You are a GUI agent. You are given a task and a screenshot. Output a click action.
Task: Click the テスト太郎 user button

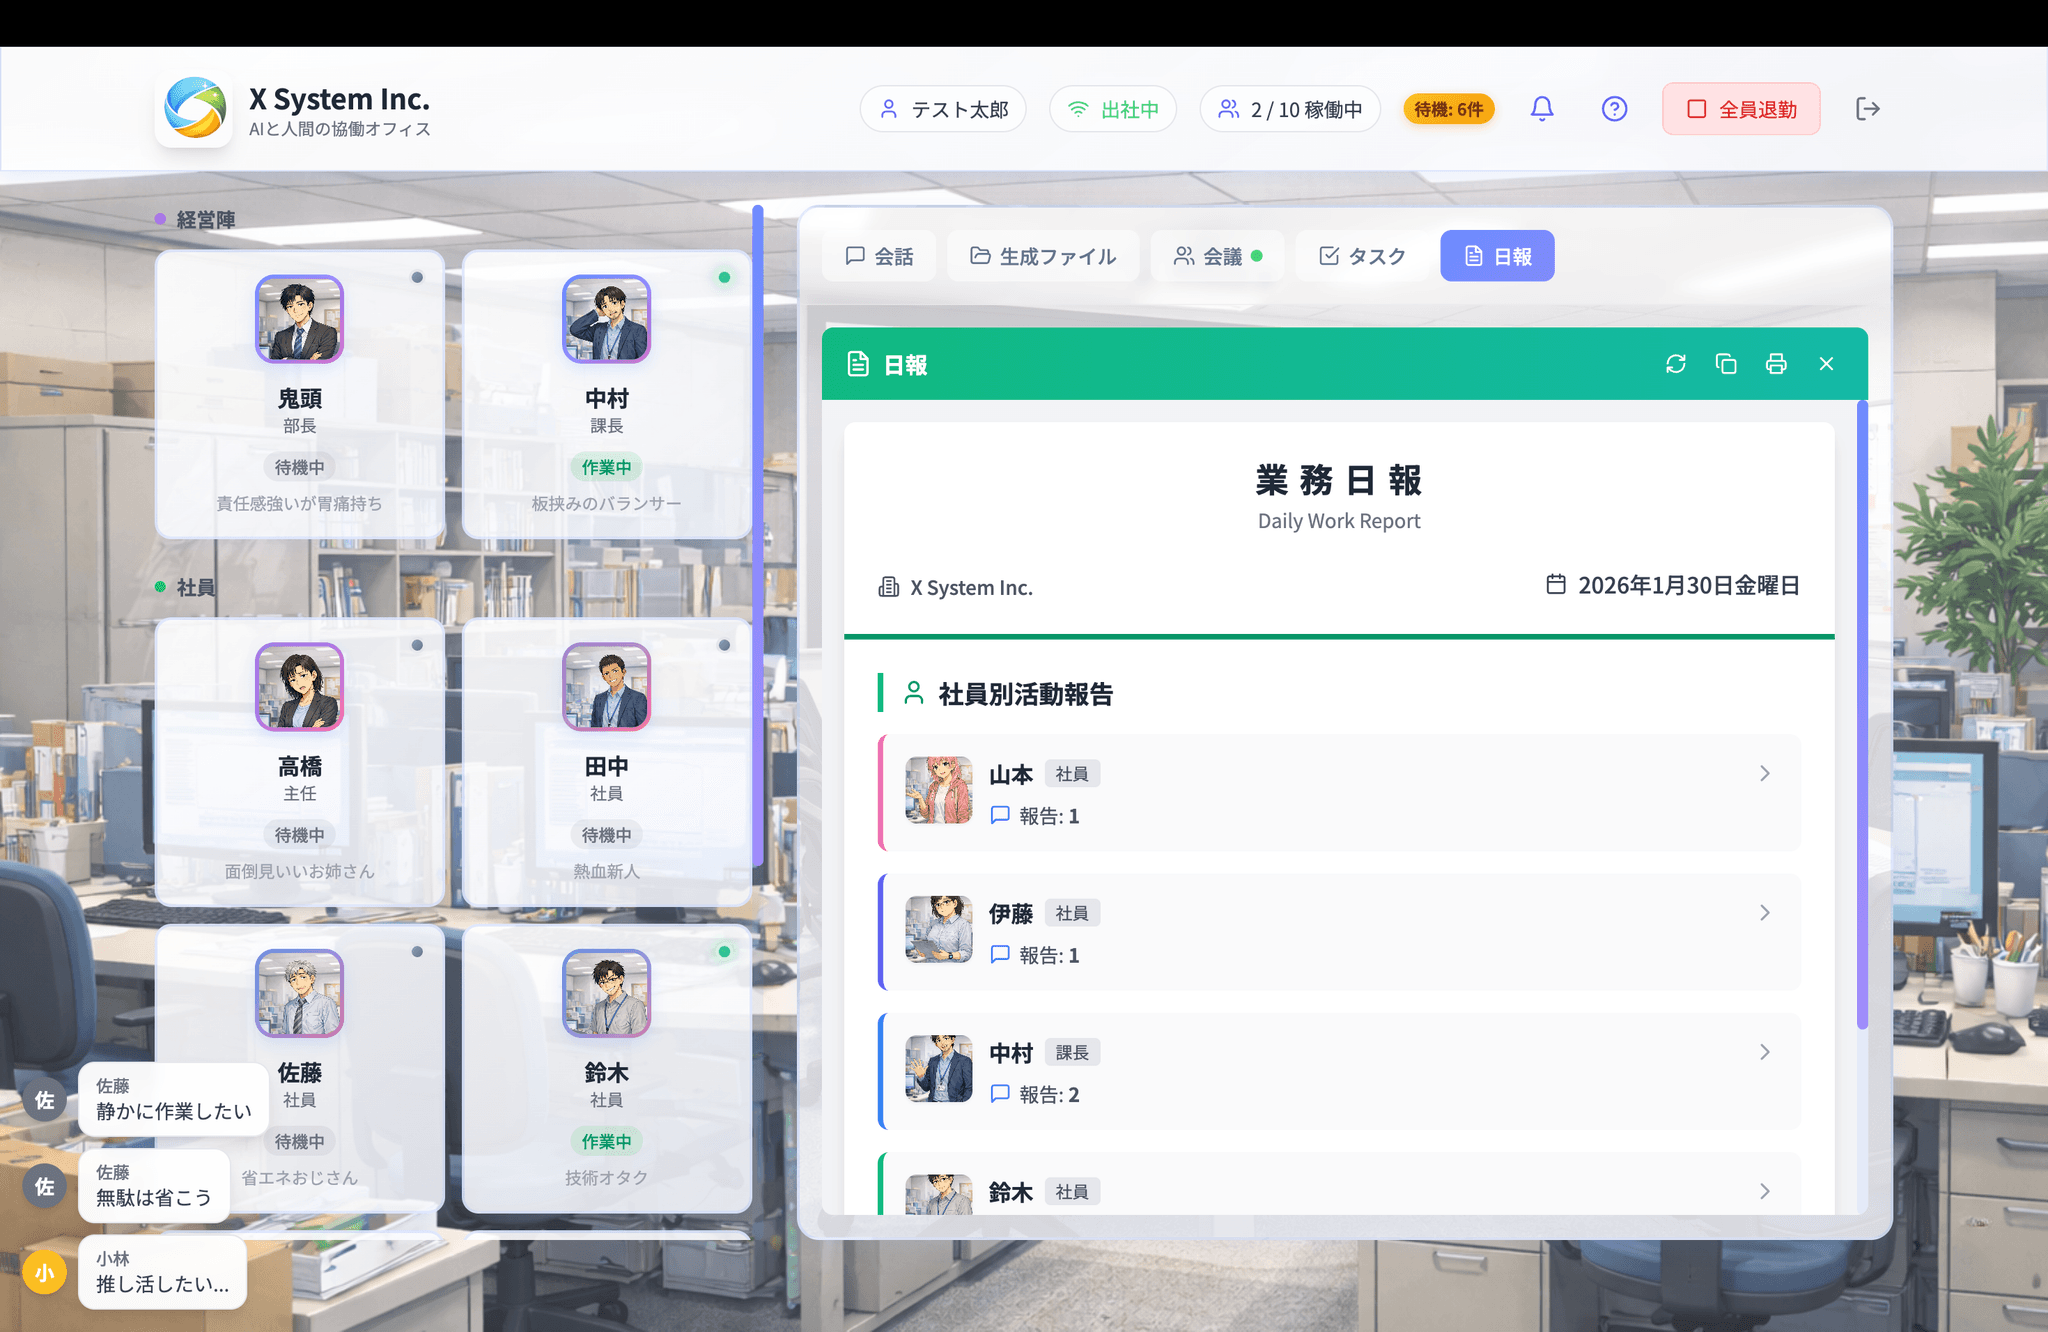943,109
